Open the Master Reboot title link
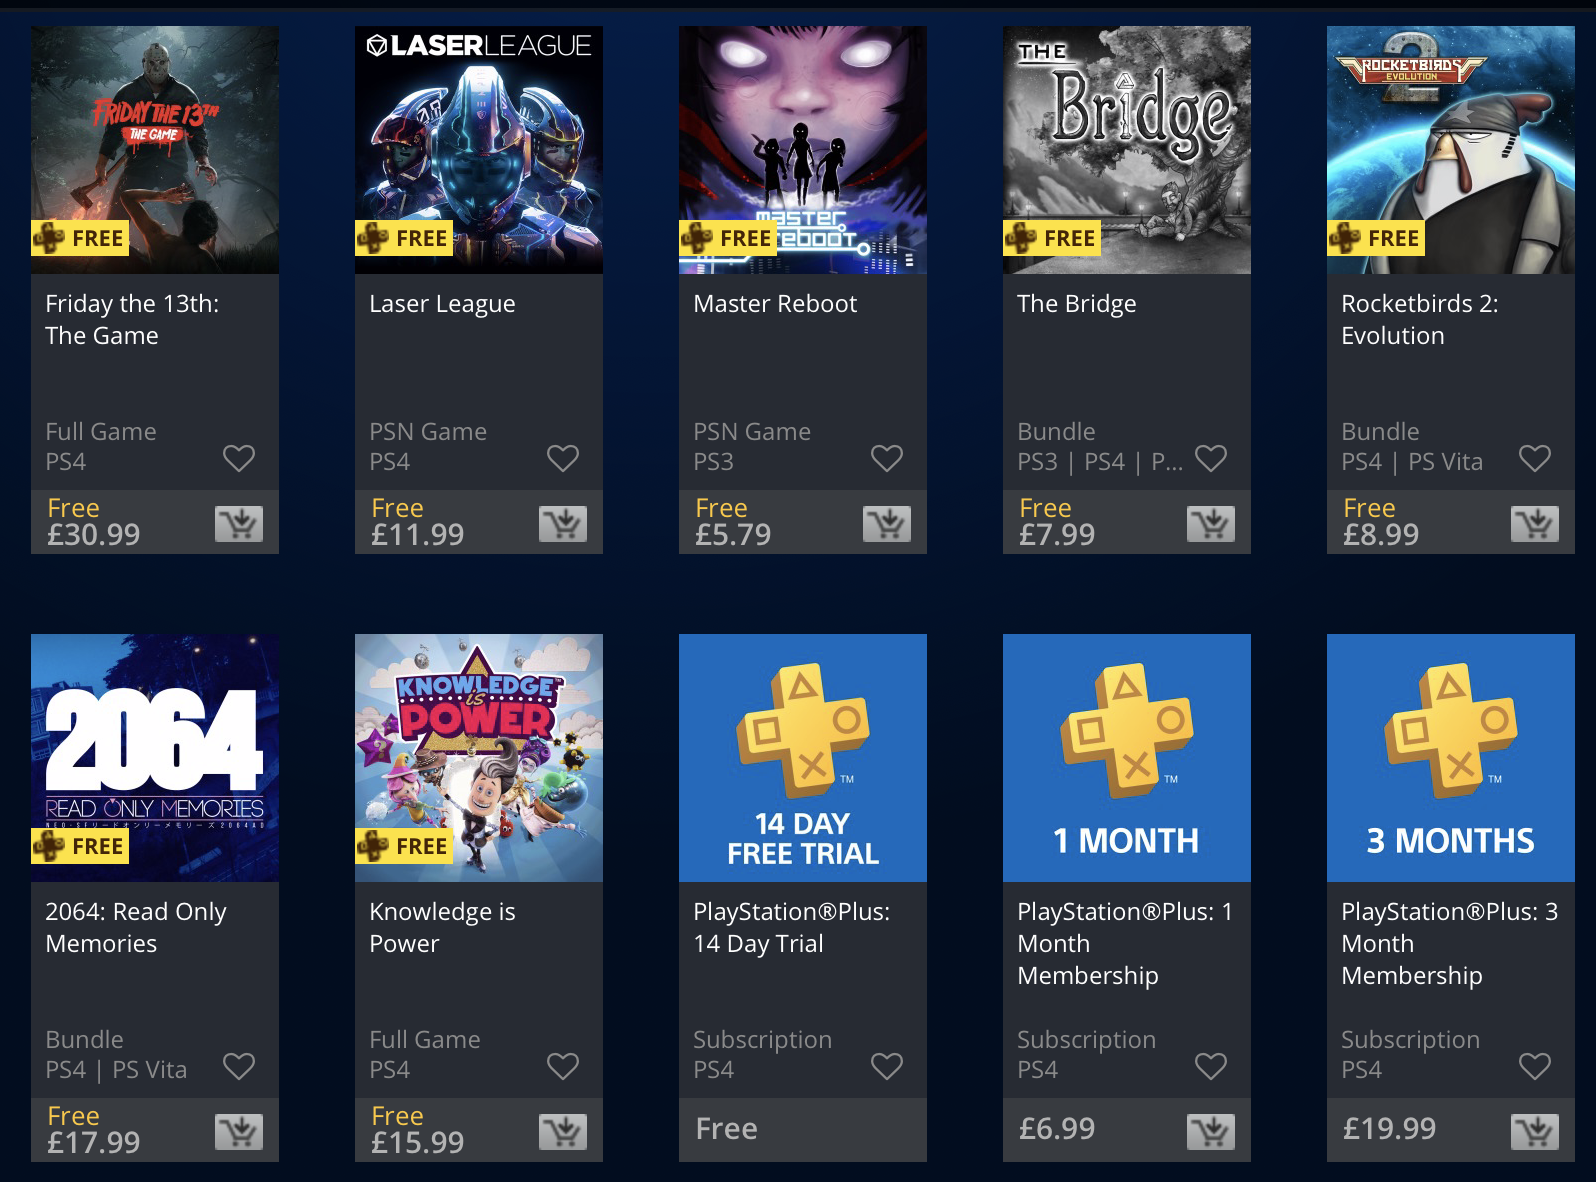This screenshot has width=1596, height=1182. pos(775,304)
